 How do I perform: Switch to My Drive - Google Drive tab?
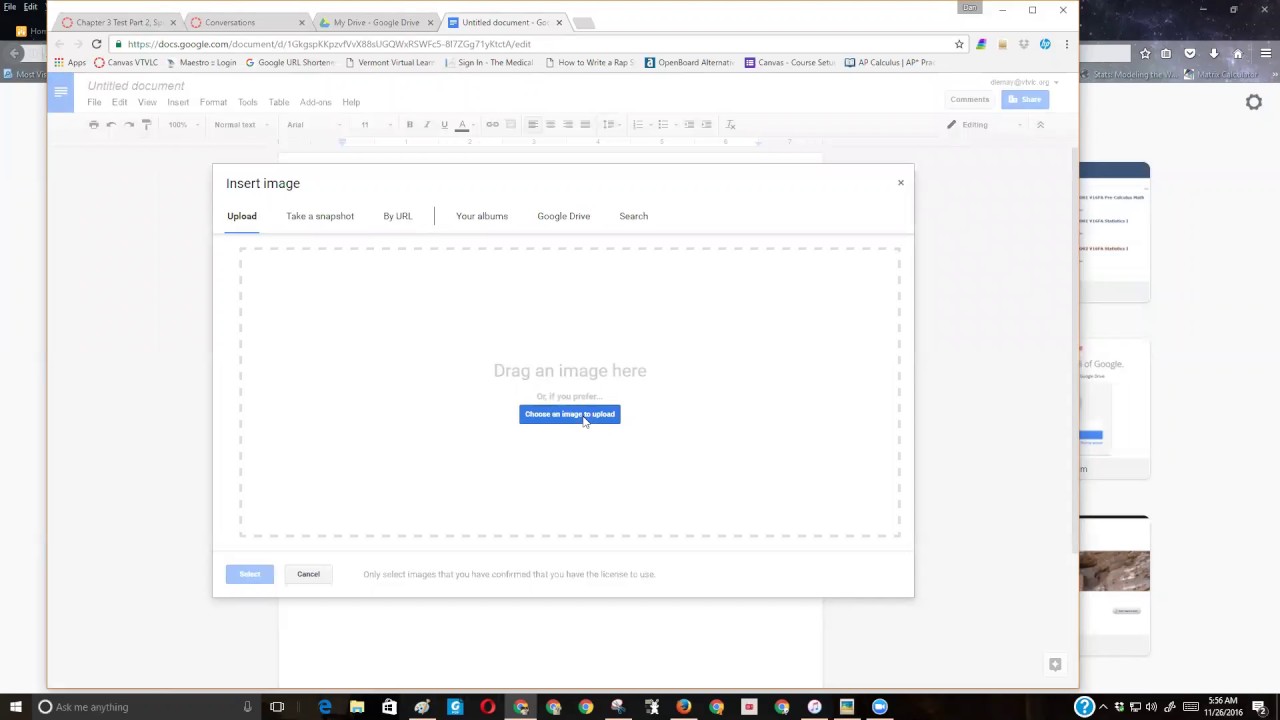point(376,22)
